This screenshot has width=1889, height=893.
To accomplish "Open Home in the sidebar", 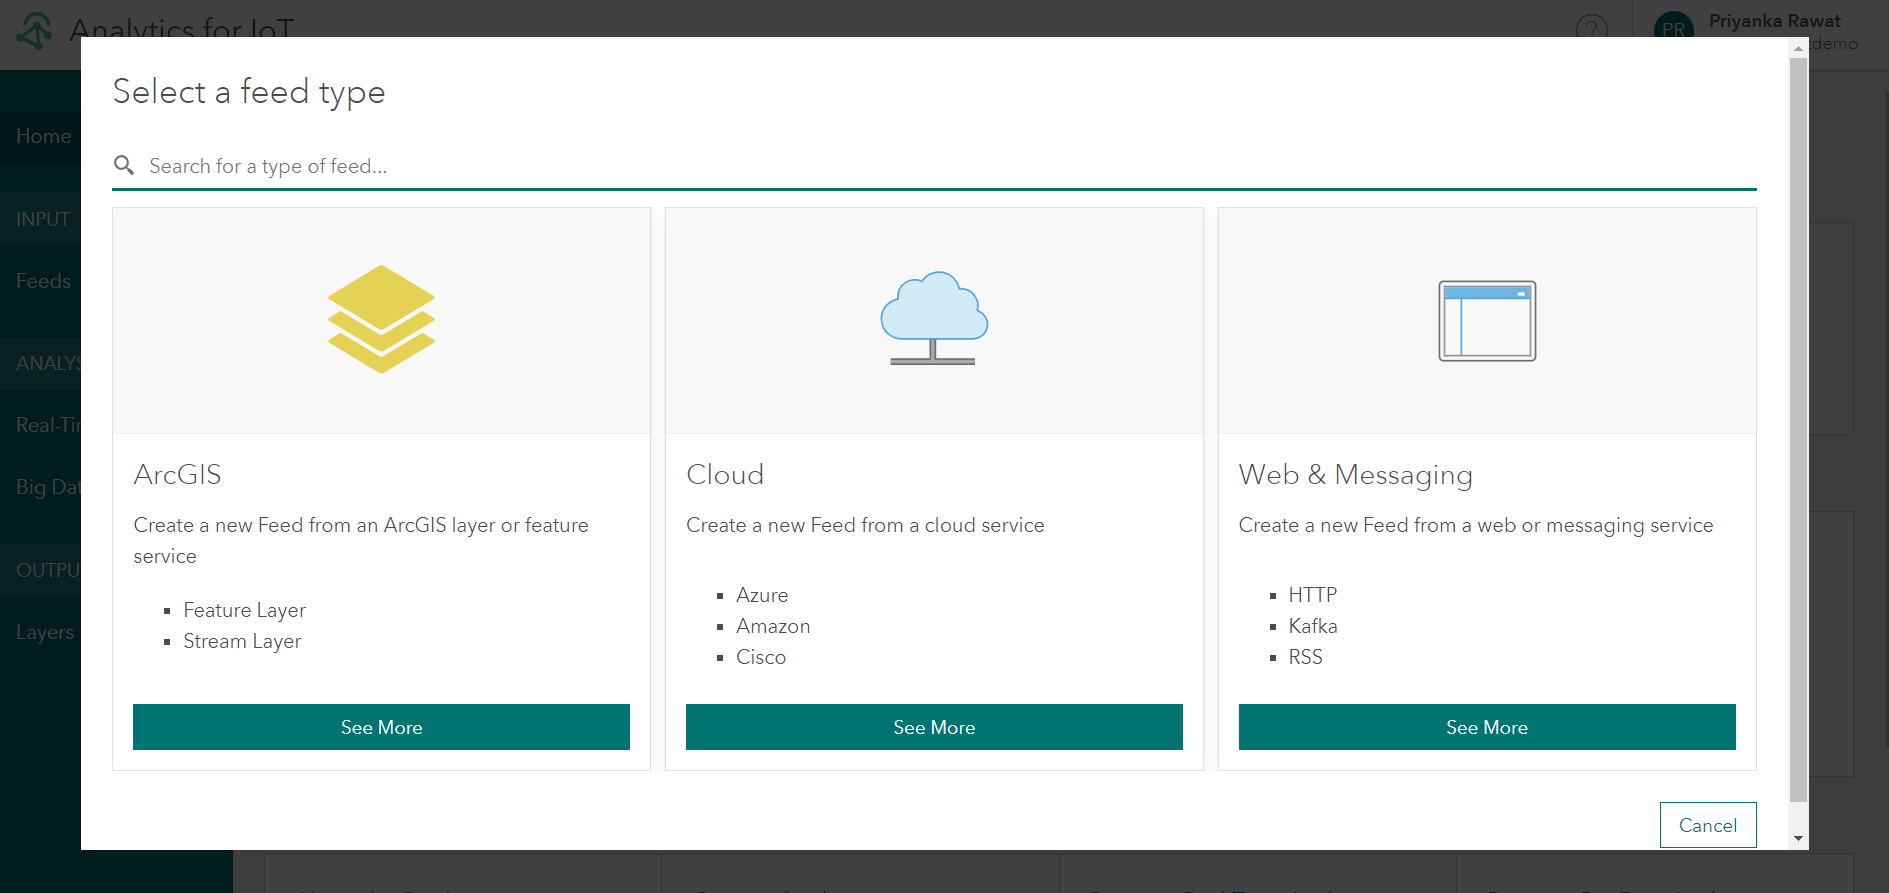I will 44,136.
